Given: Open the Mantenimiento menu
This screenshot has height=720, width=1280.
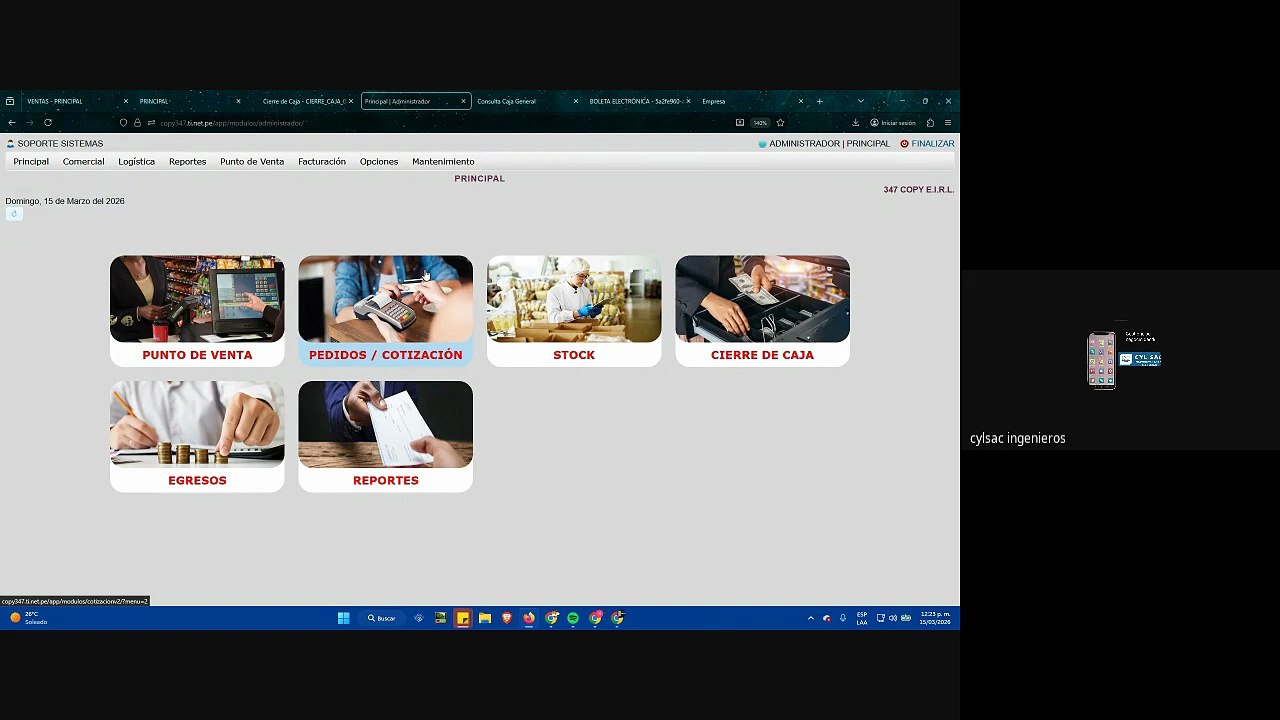Looking at the screenshot, I should point(443,162).
